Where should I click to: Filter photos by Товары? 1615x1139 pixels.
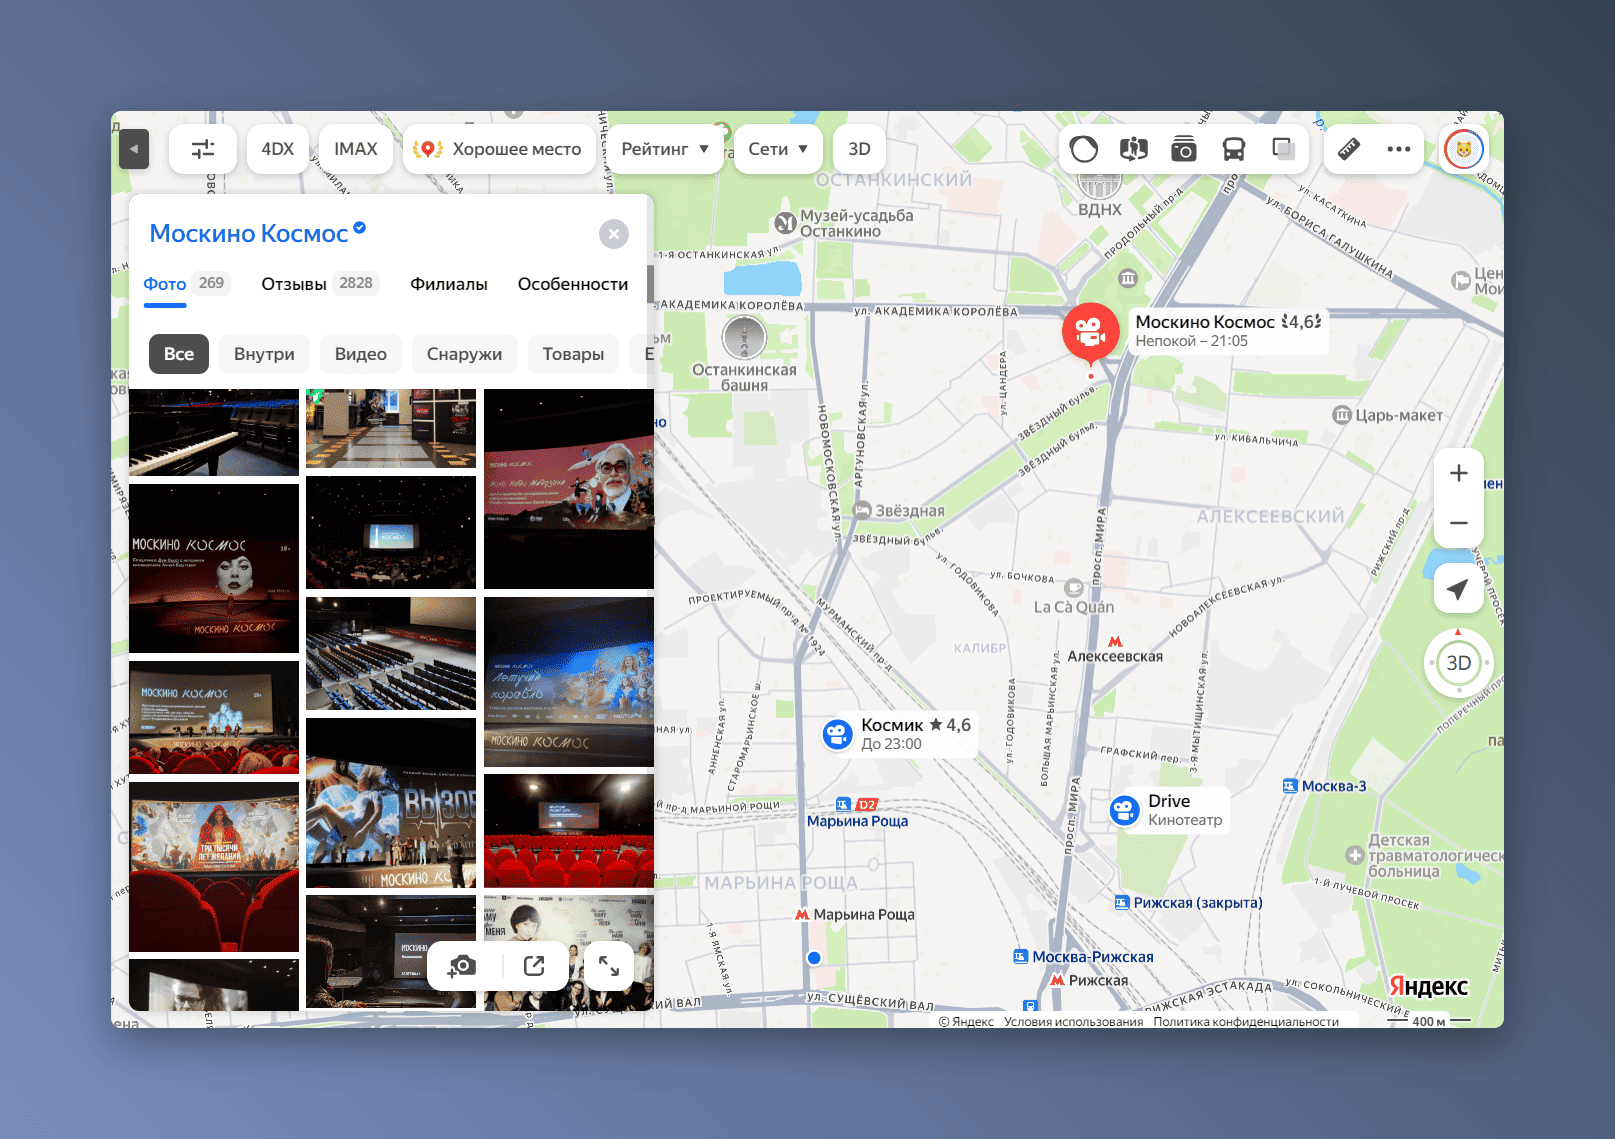[573, 354]
